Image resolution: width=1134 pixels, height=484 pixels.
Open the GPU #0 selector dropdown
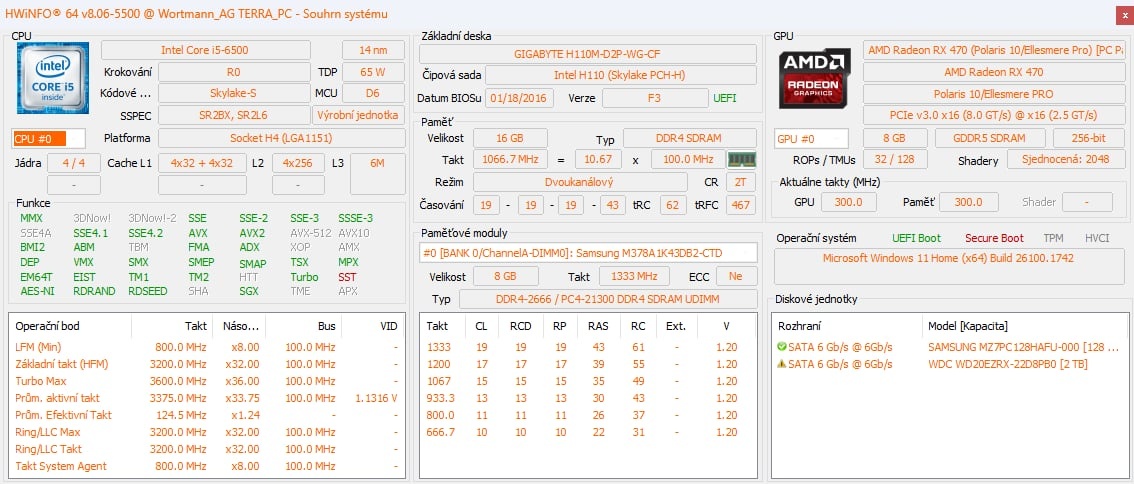point(811,139)
